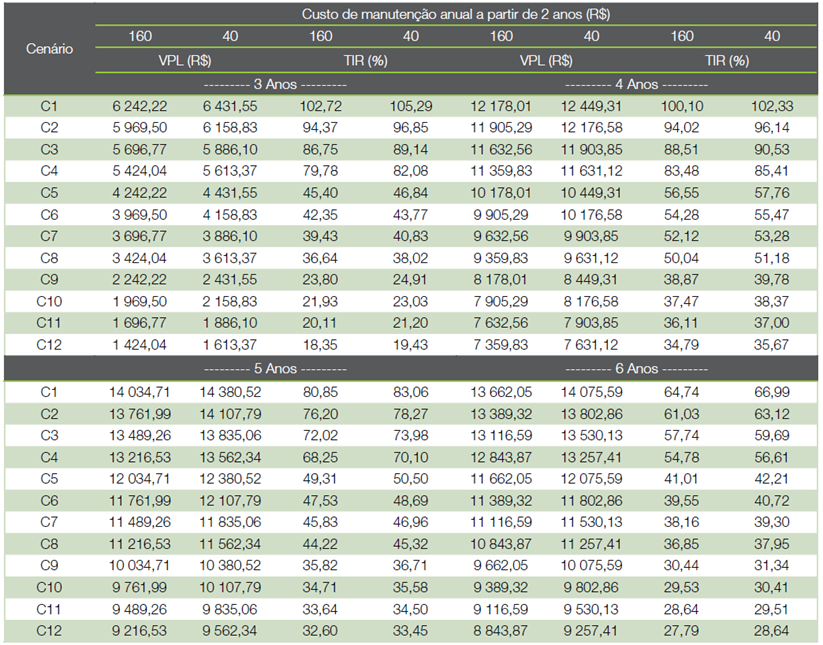Select the value 3 969,50

[140, 215]
